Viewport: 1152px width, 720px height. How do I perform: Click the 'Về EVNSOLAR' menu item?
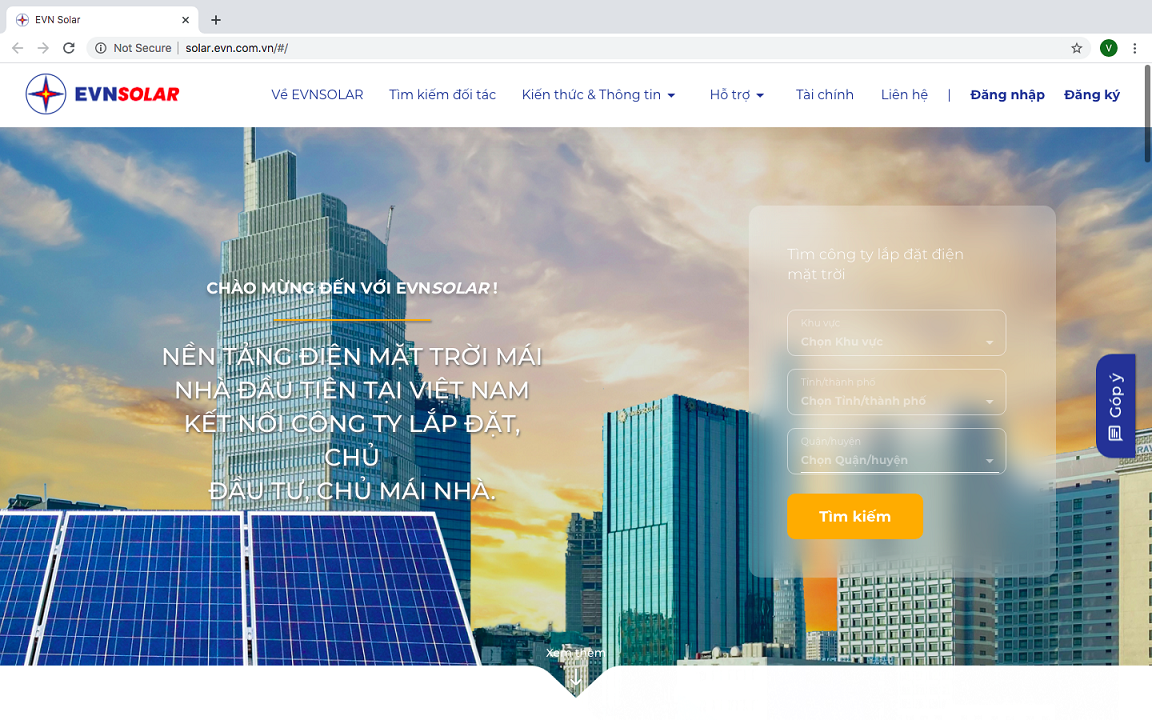pos(317,94)
